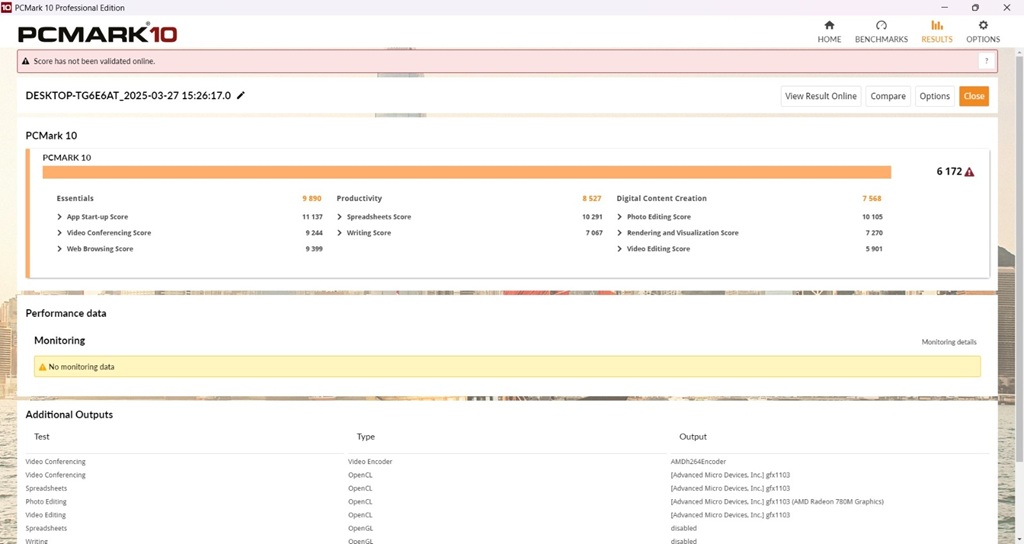Click the Essentials heading
Viewport: 1024px width, 544px height.
click(75, 199)
